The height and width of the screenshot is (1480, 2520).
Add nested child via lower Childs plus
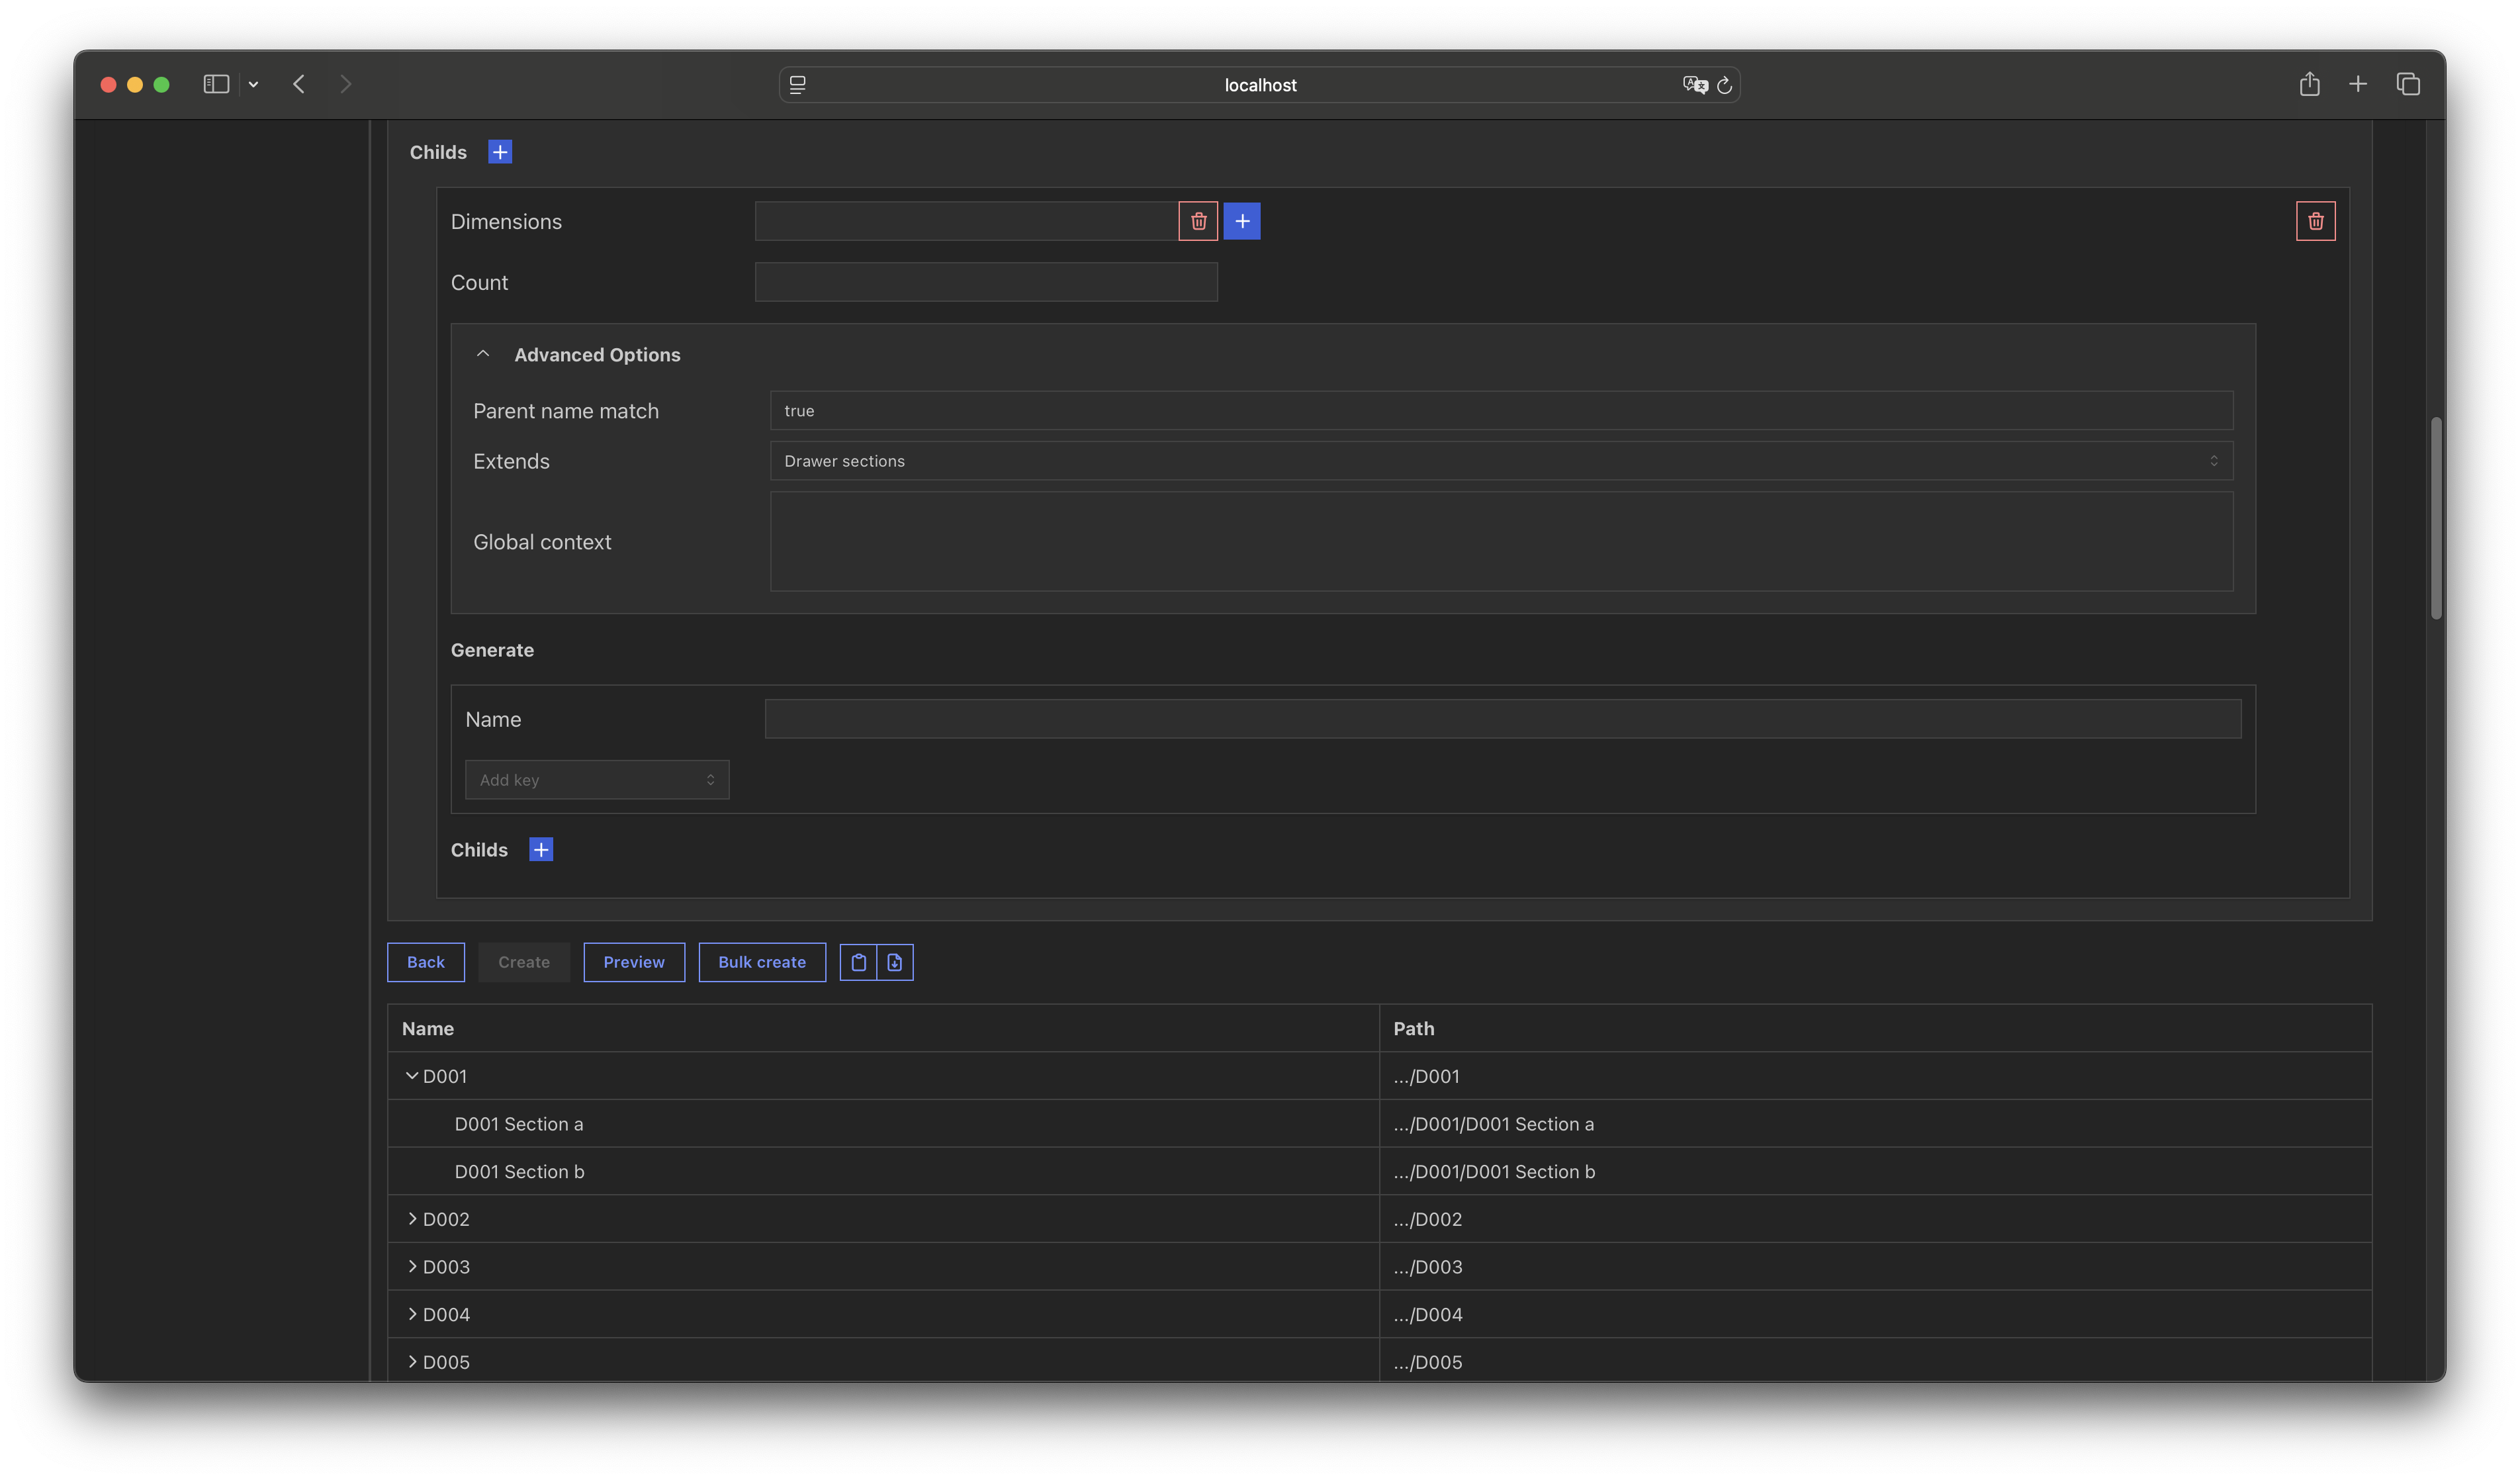click(541, 849)
